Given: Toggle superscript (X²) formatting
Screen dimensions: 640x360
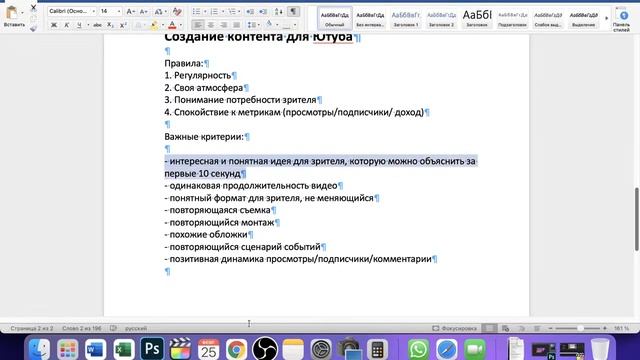Looking at the screenshot, I should point(123,25).
